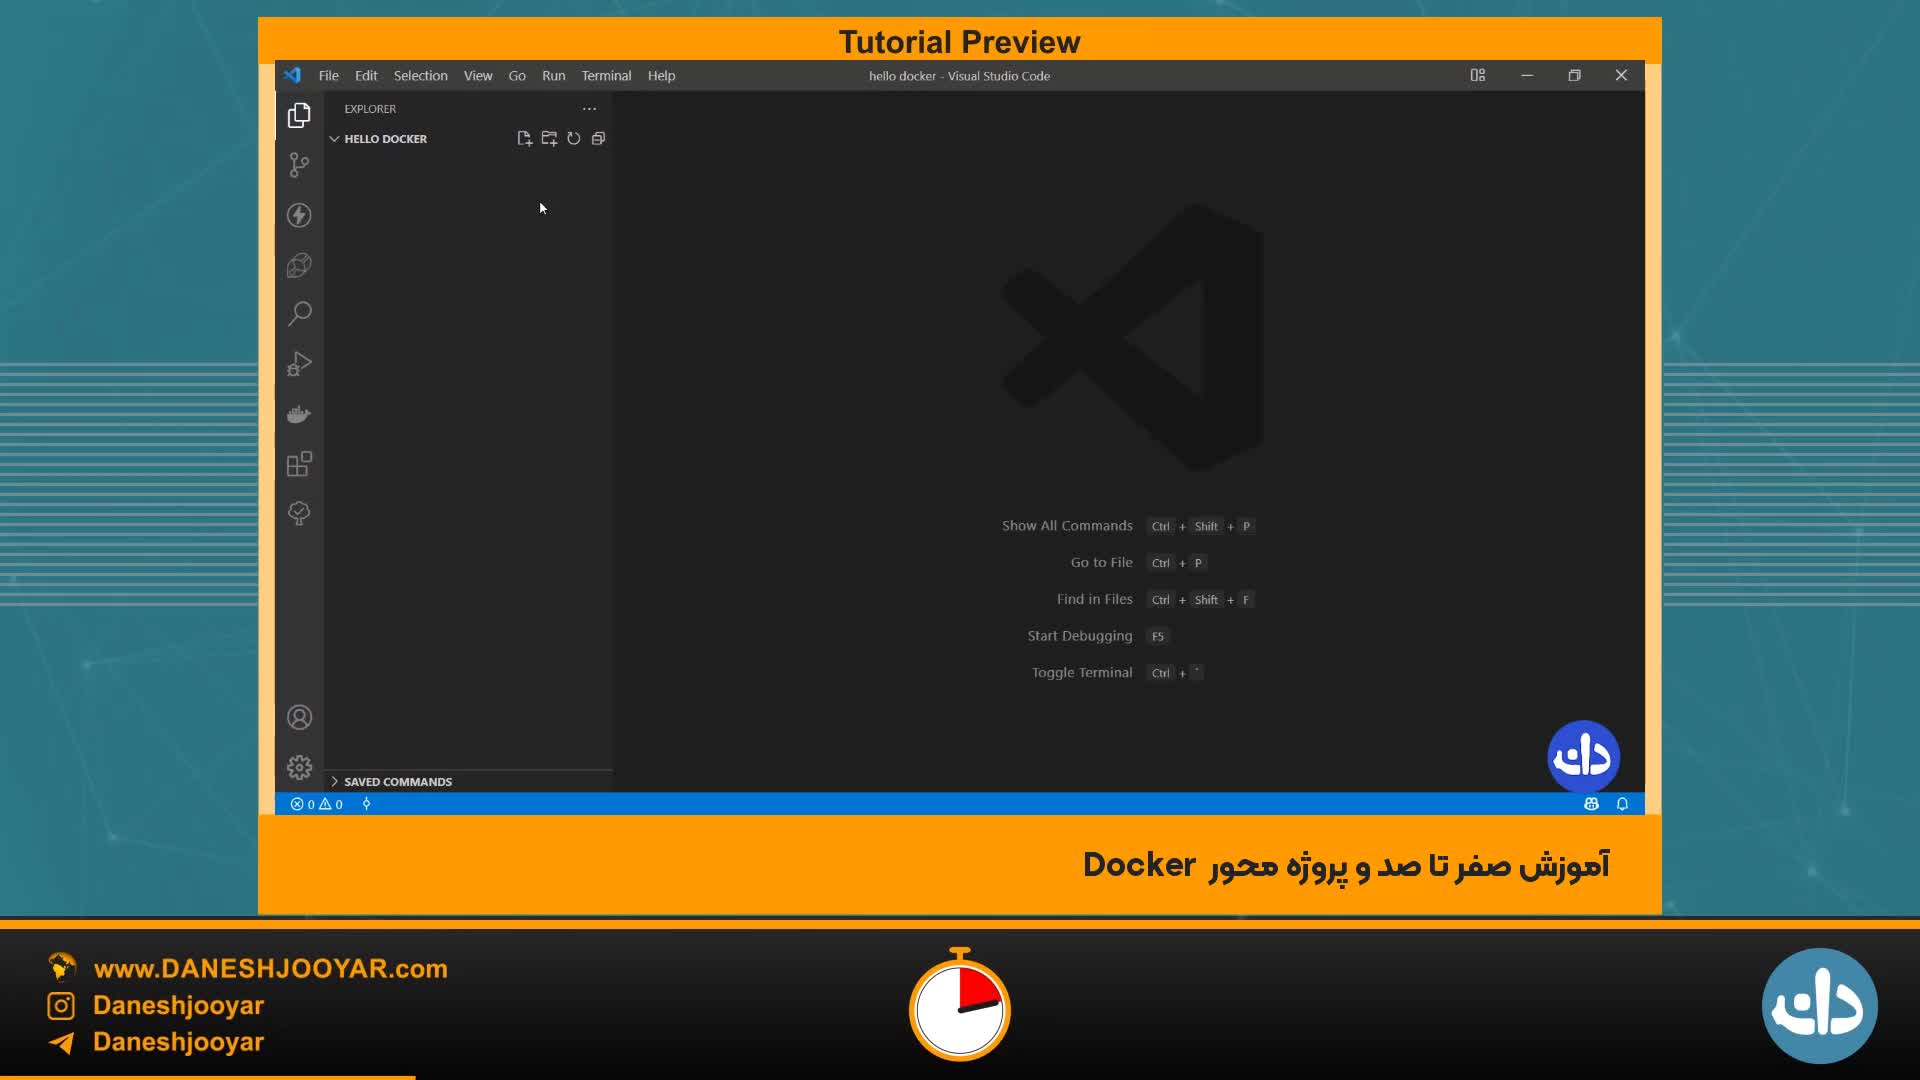Open the Source Control view

click(x=299, y=165)
